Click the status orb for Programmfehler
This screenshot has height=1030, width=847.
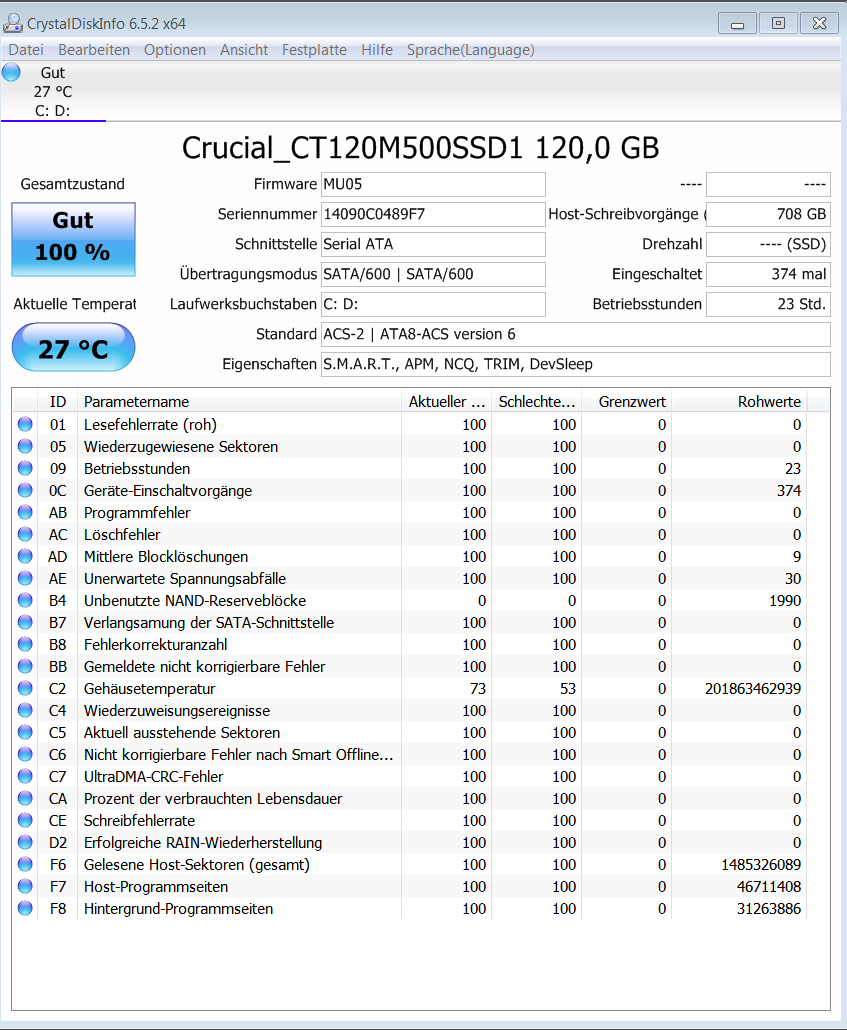coord(25,512)
